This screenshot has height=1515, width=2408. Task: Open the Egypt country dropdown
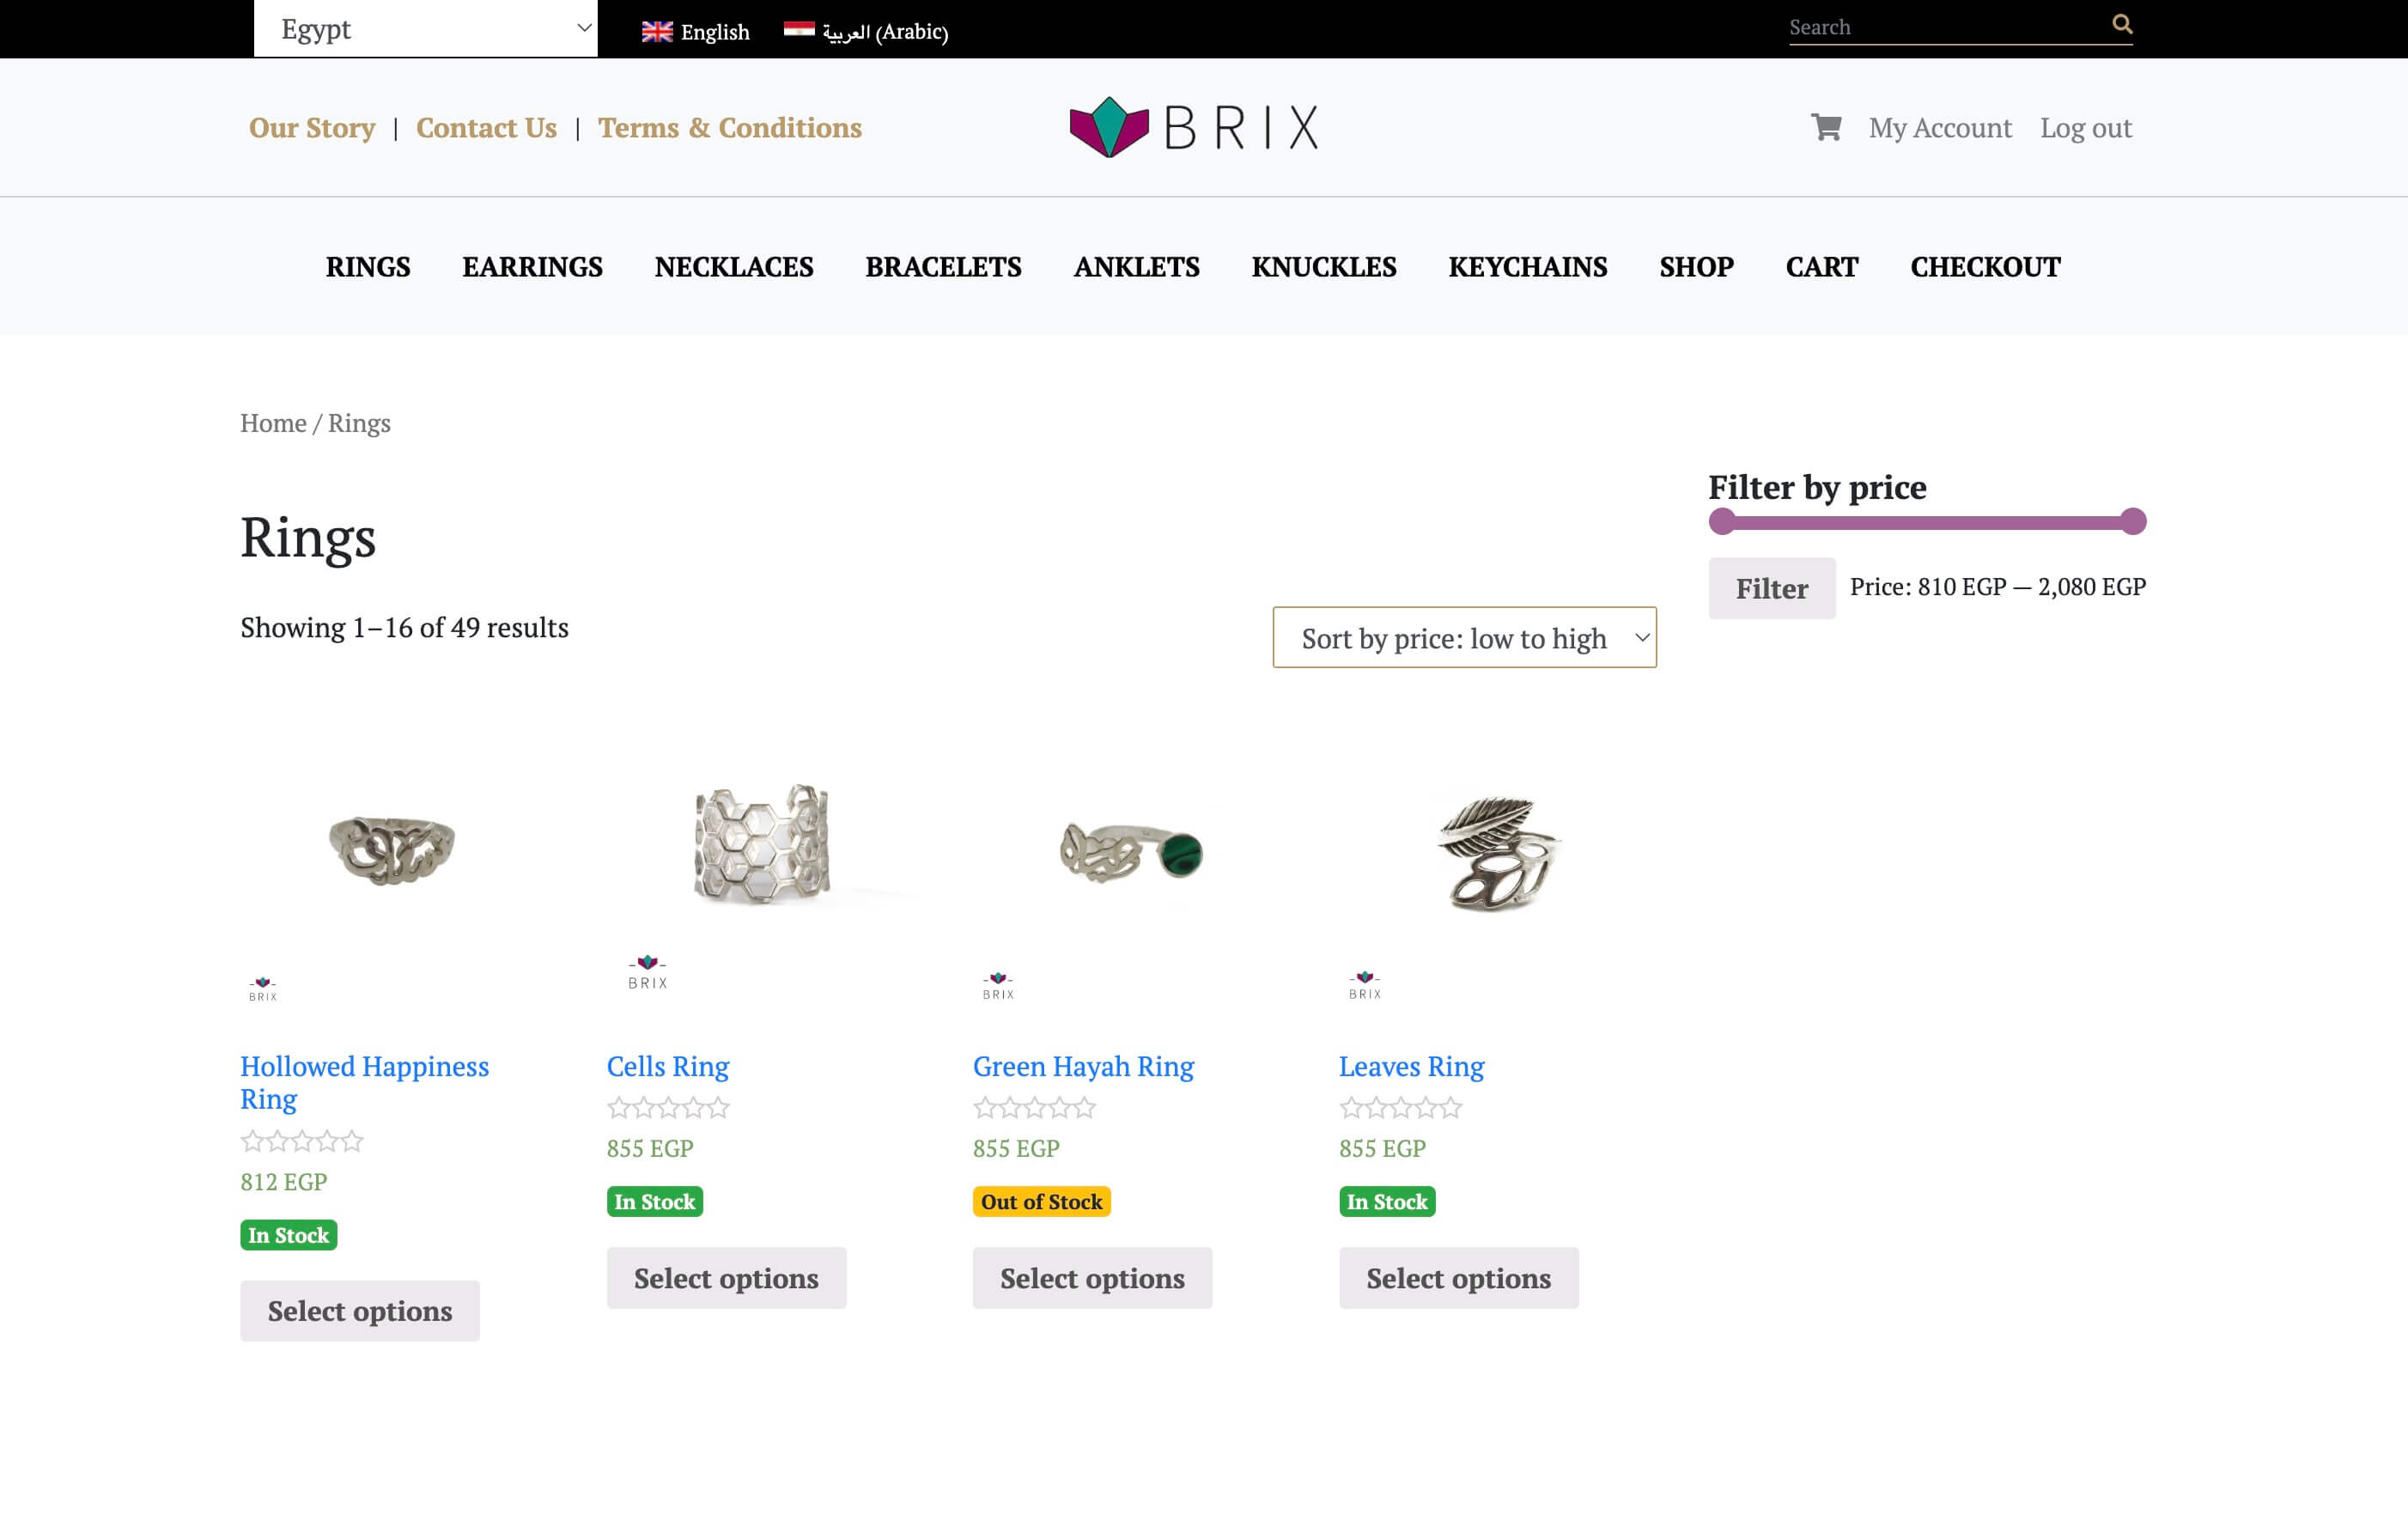pos(425,29)
